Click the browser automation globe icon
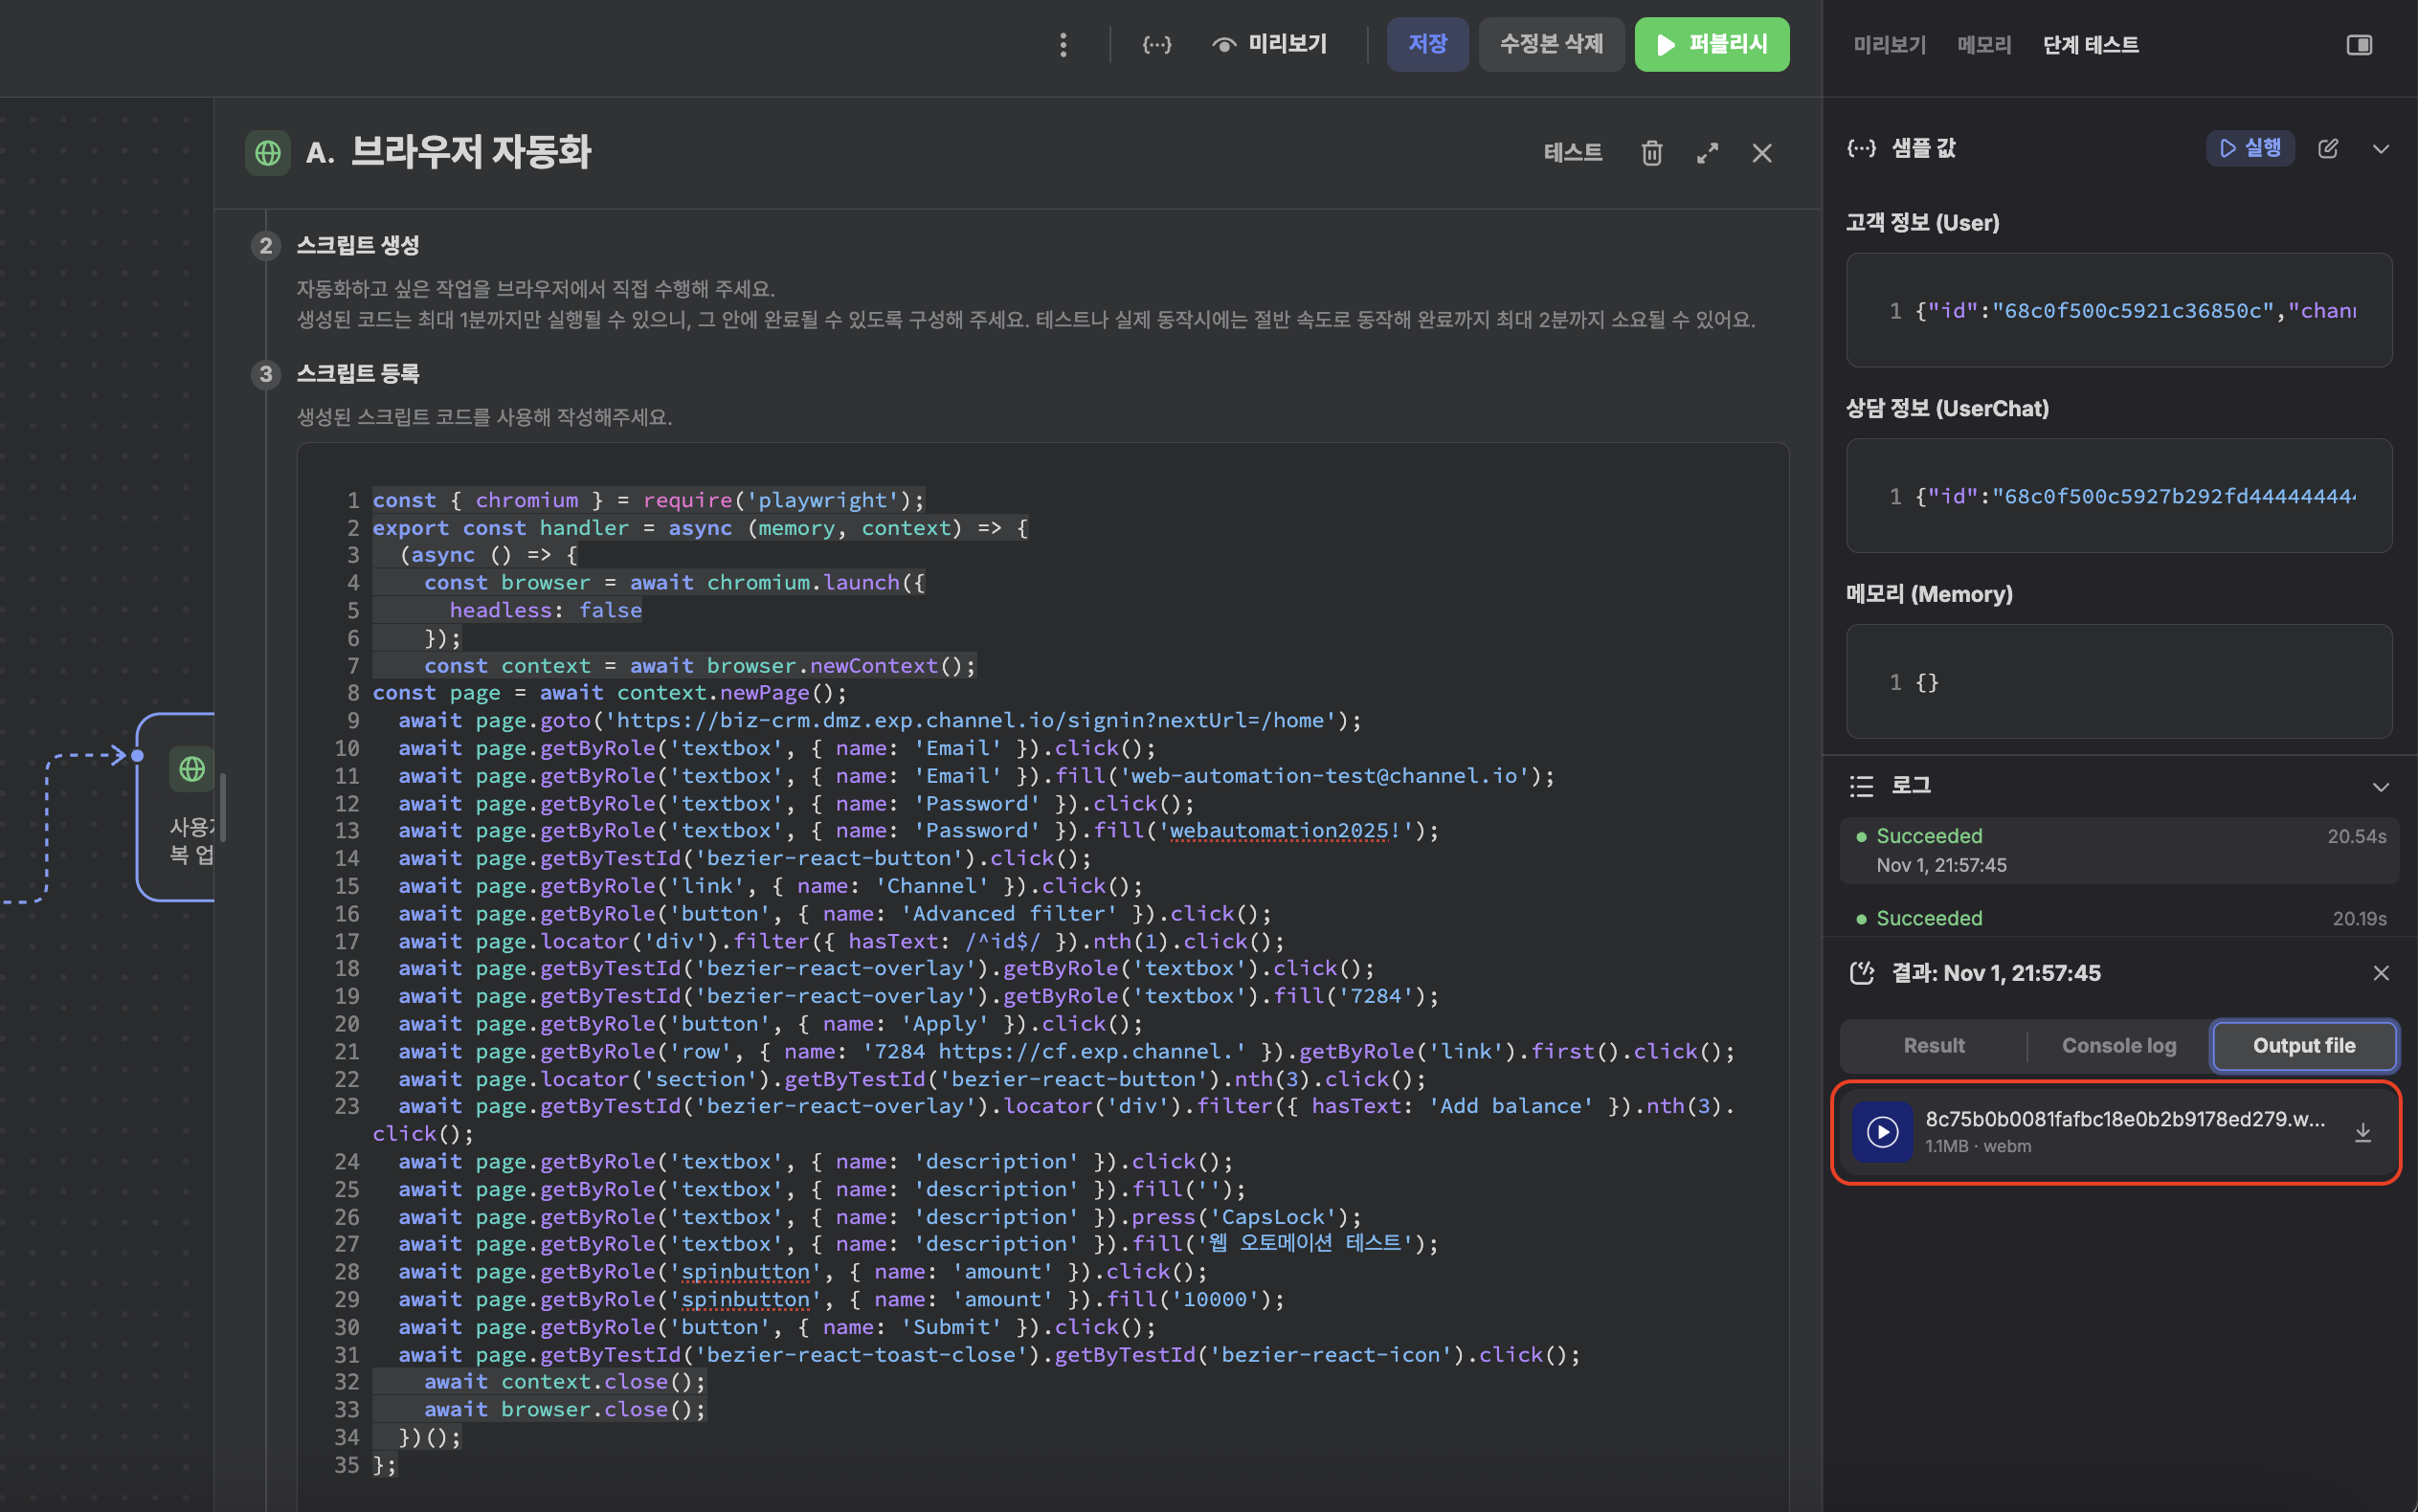The height and width of the screenshot is (1512, 2418). (x=268, y=153)
